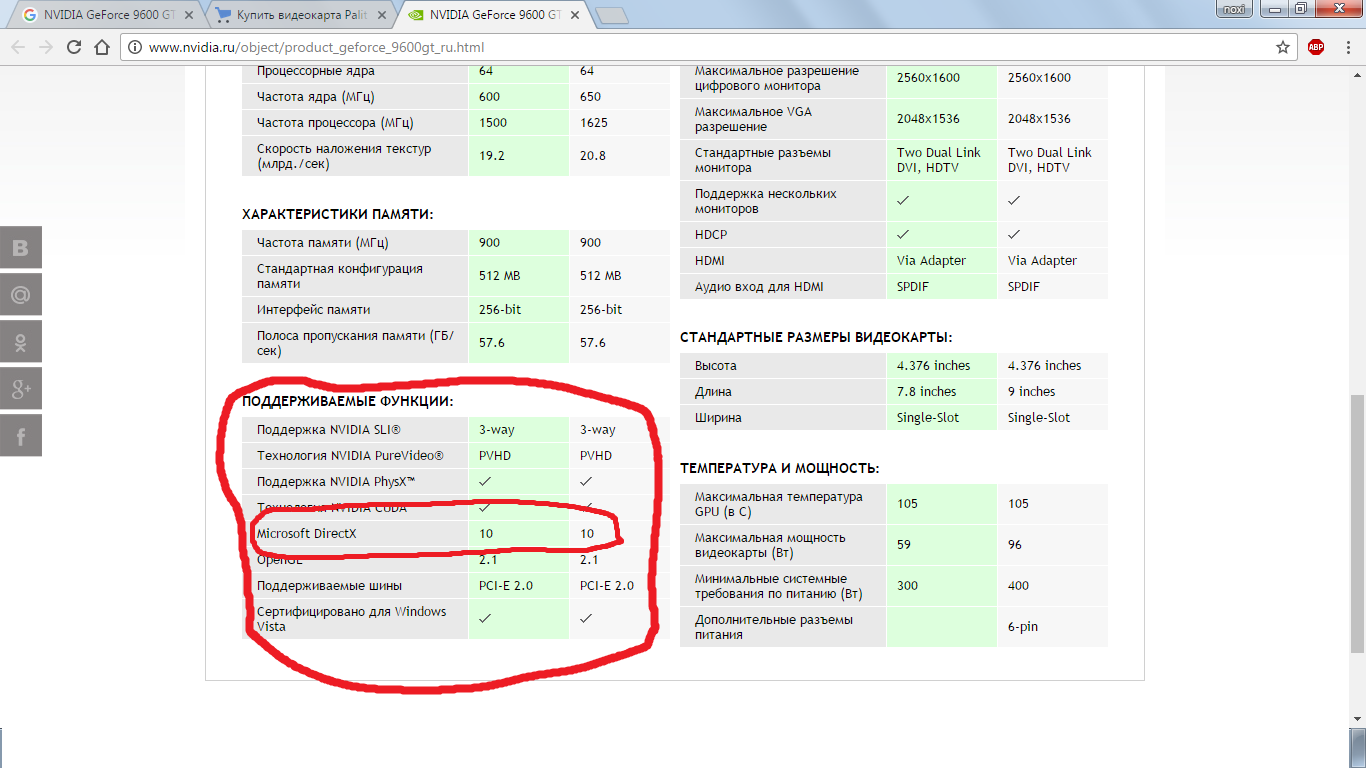Viewport: 1366px width, 768px height.
Task: Click the core frequency value 600
Action: 490,97
